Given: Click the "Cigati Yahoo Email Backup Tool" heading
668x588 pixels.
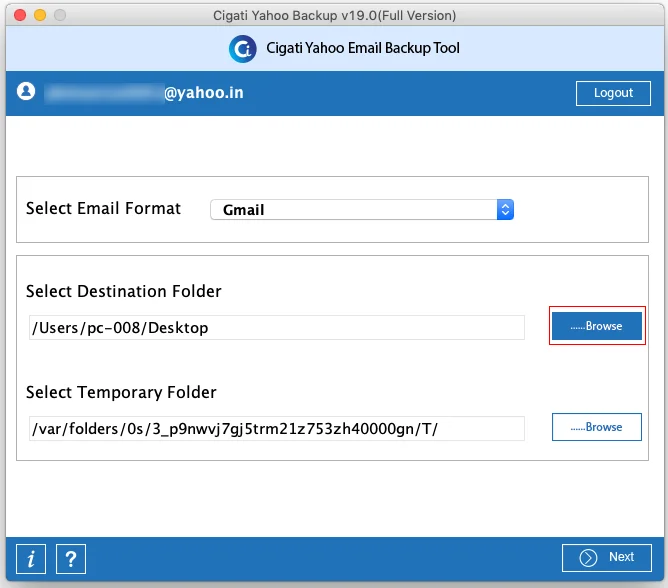Looking at the screenshot, I should pos(363,48).
